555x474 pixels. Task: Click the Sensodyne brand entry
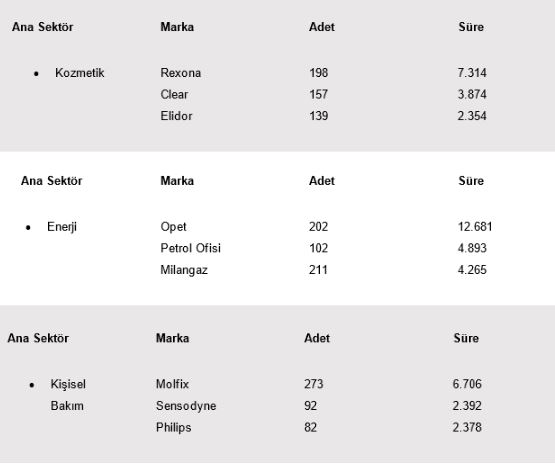186,406
